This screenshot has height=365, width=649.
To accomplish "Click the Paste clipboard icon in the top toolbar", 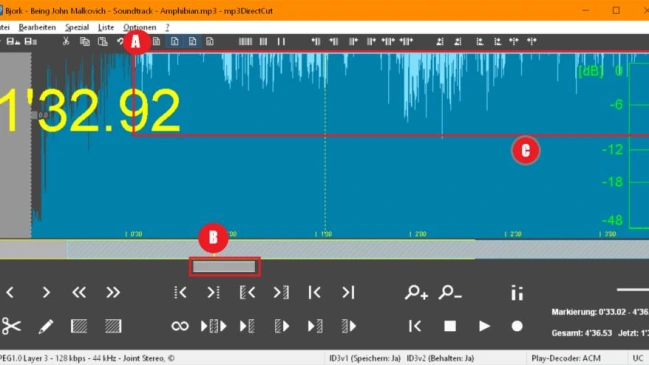I will pos(103,41).
